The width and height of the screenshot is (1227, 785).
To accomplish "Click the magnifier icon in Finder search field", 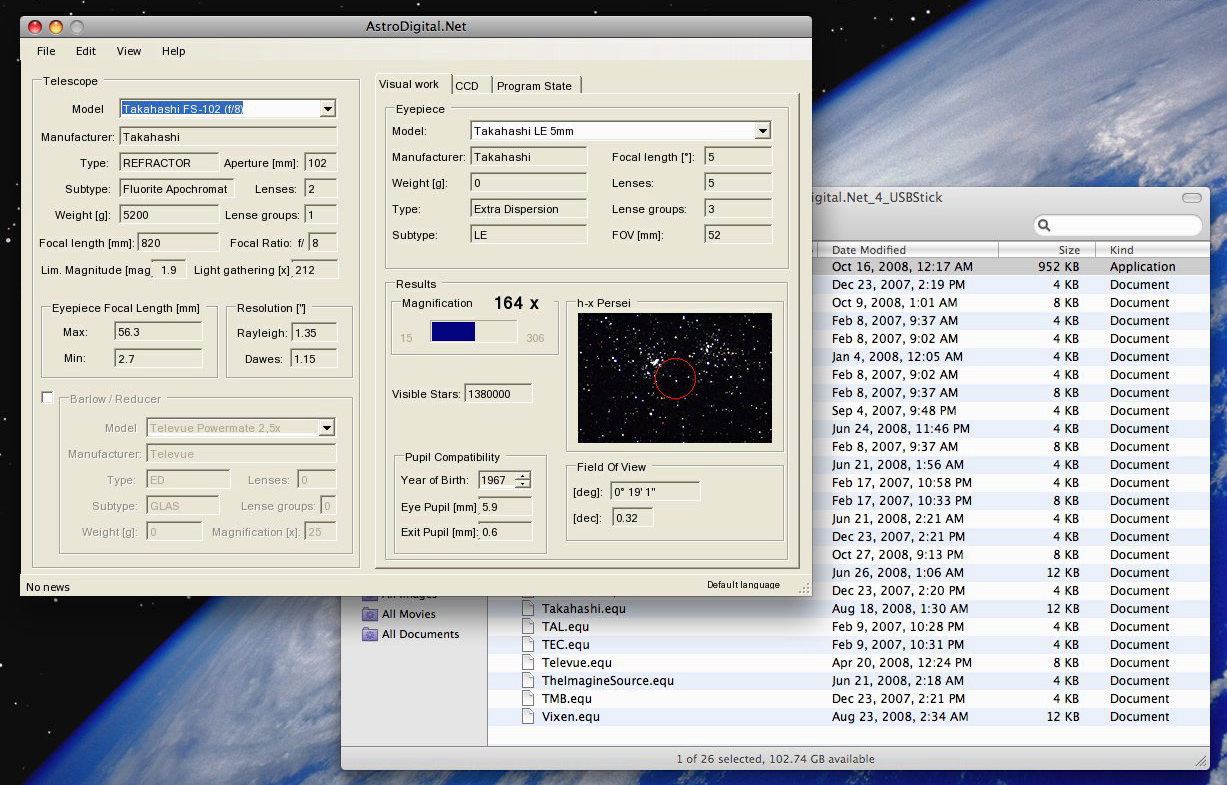I will click(1044, 226).
